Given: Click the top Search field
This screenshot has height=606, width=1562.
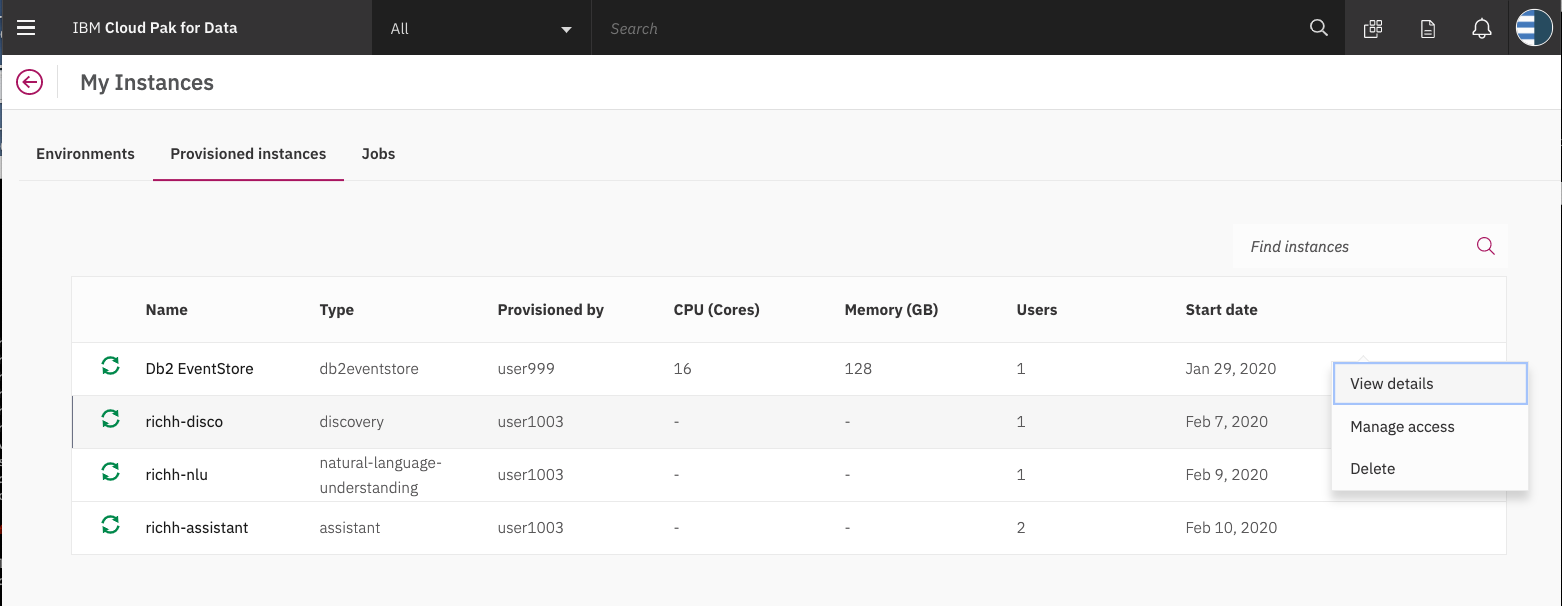Looking at the screenshot, I should 950,28.
